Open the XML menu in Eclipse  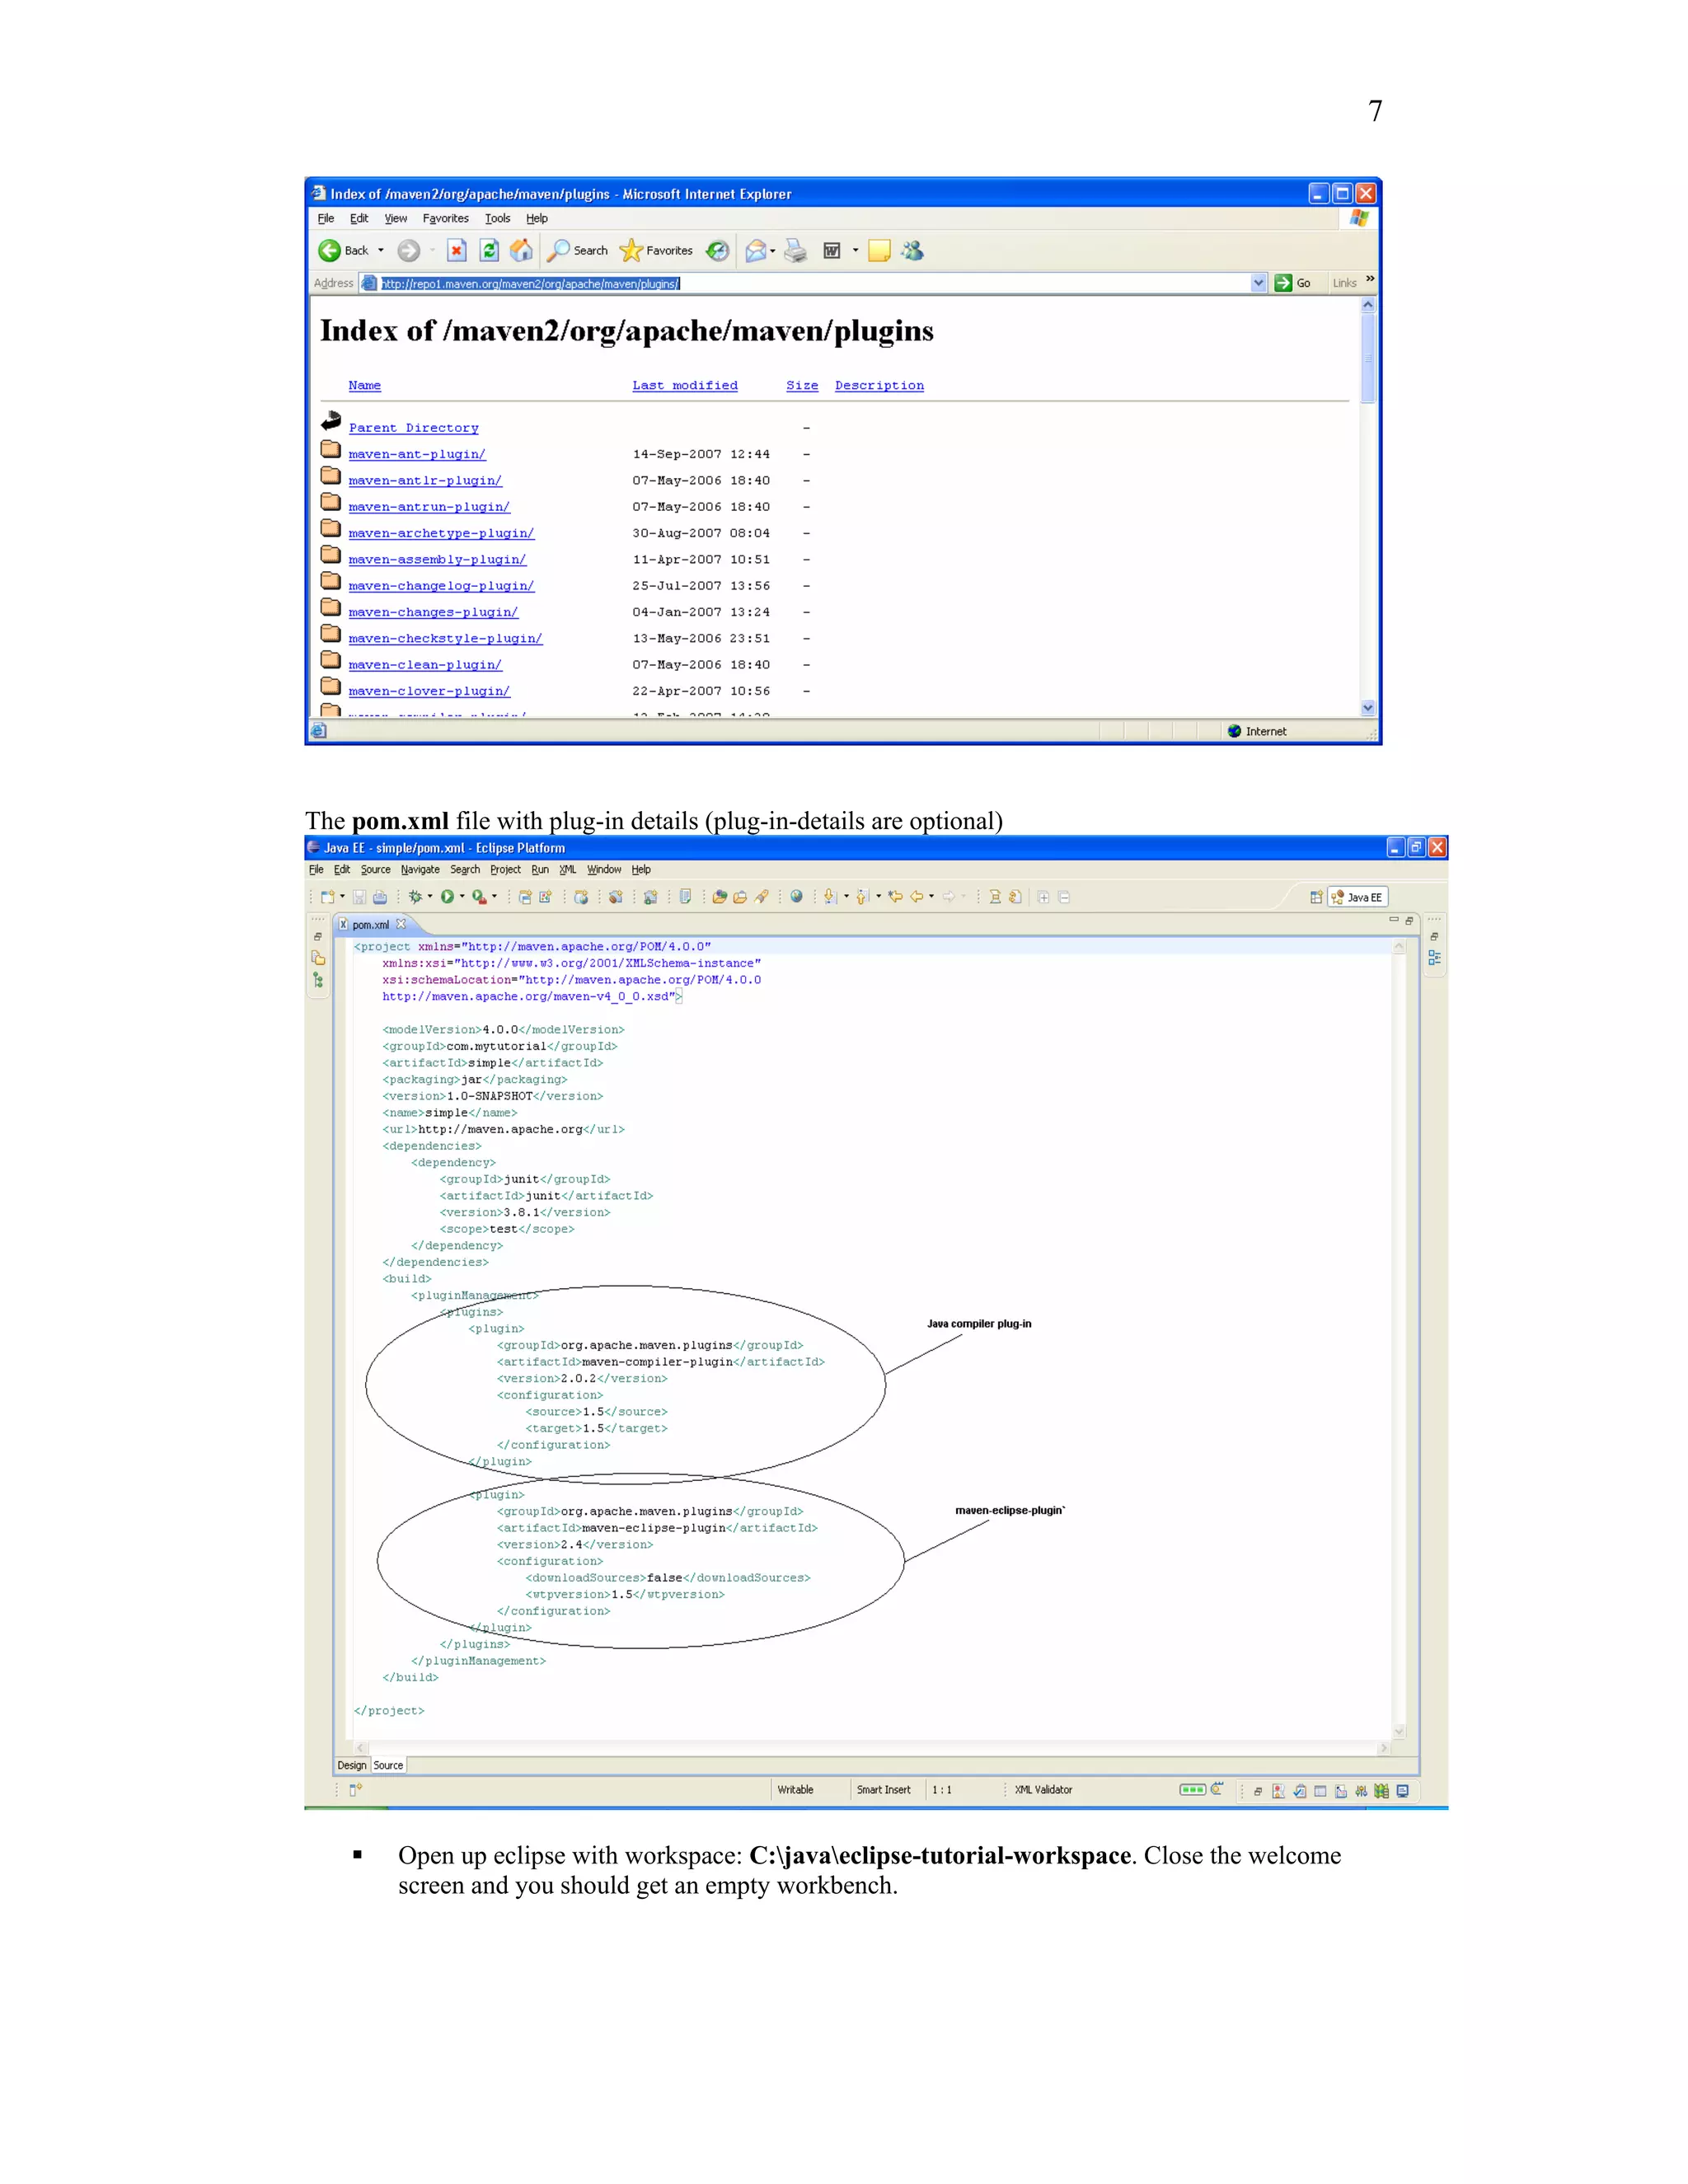(x=567, y=870)
